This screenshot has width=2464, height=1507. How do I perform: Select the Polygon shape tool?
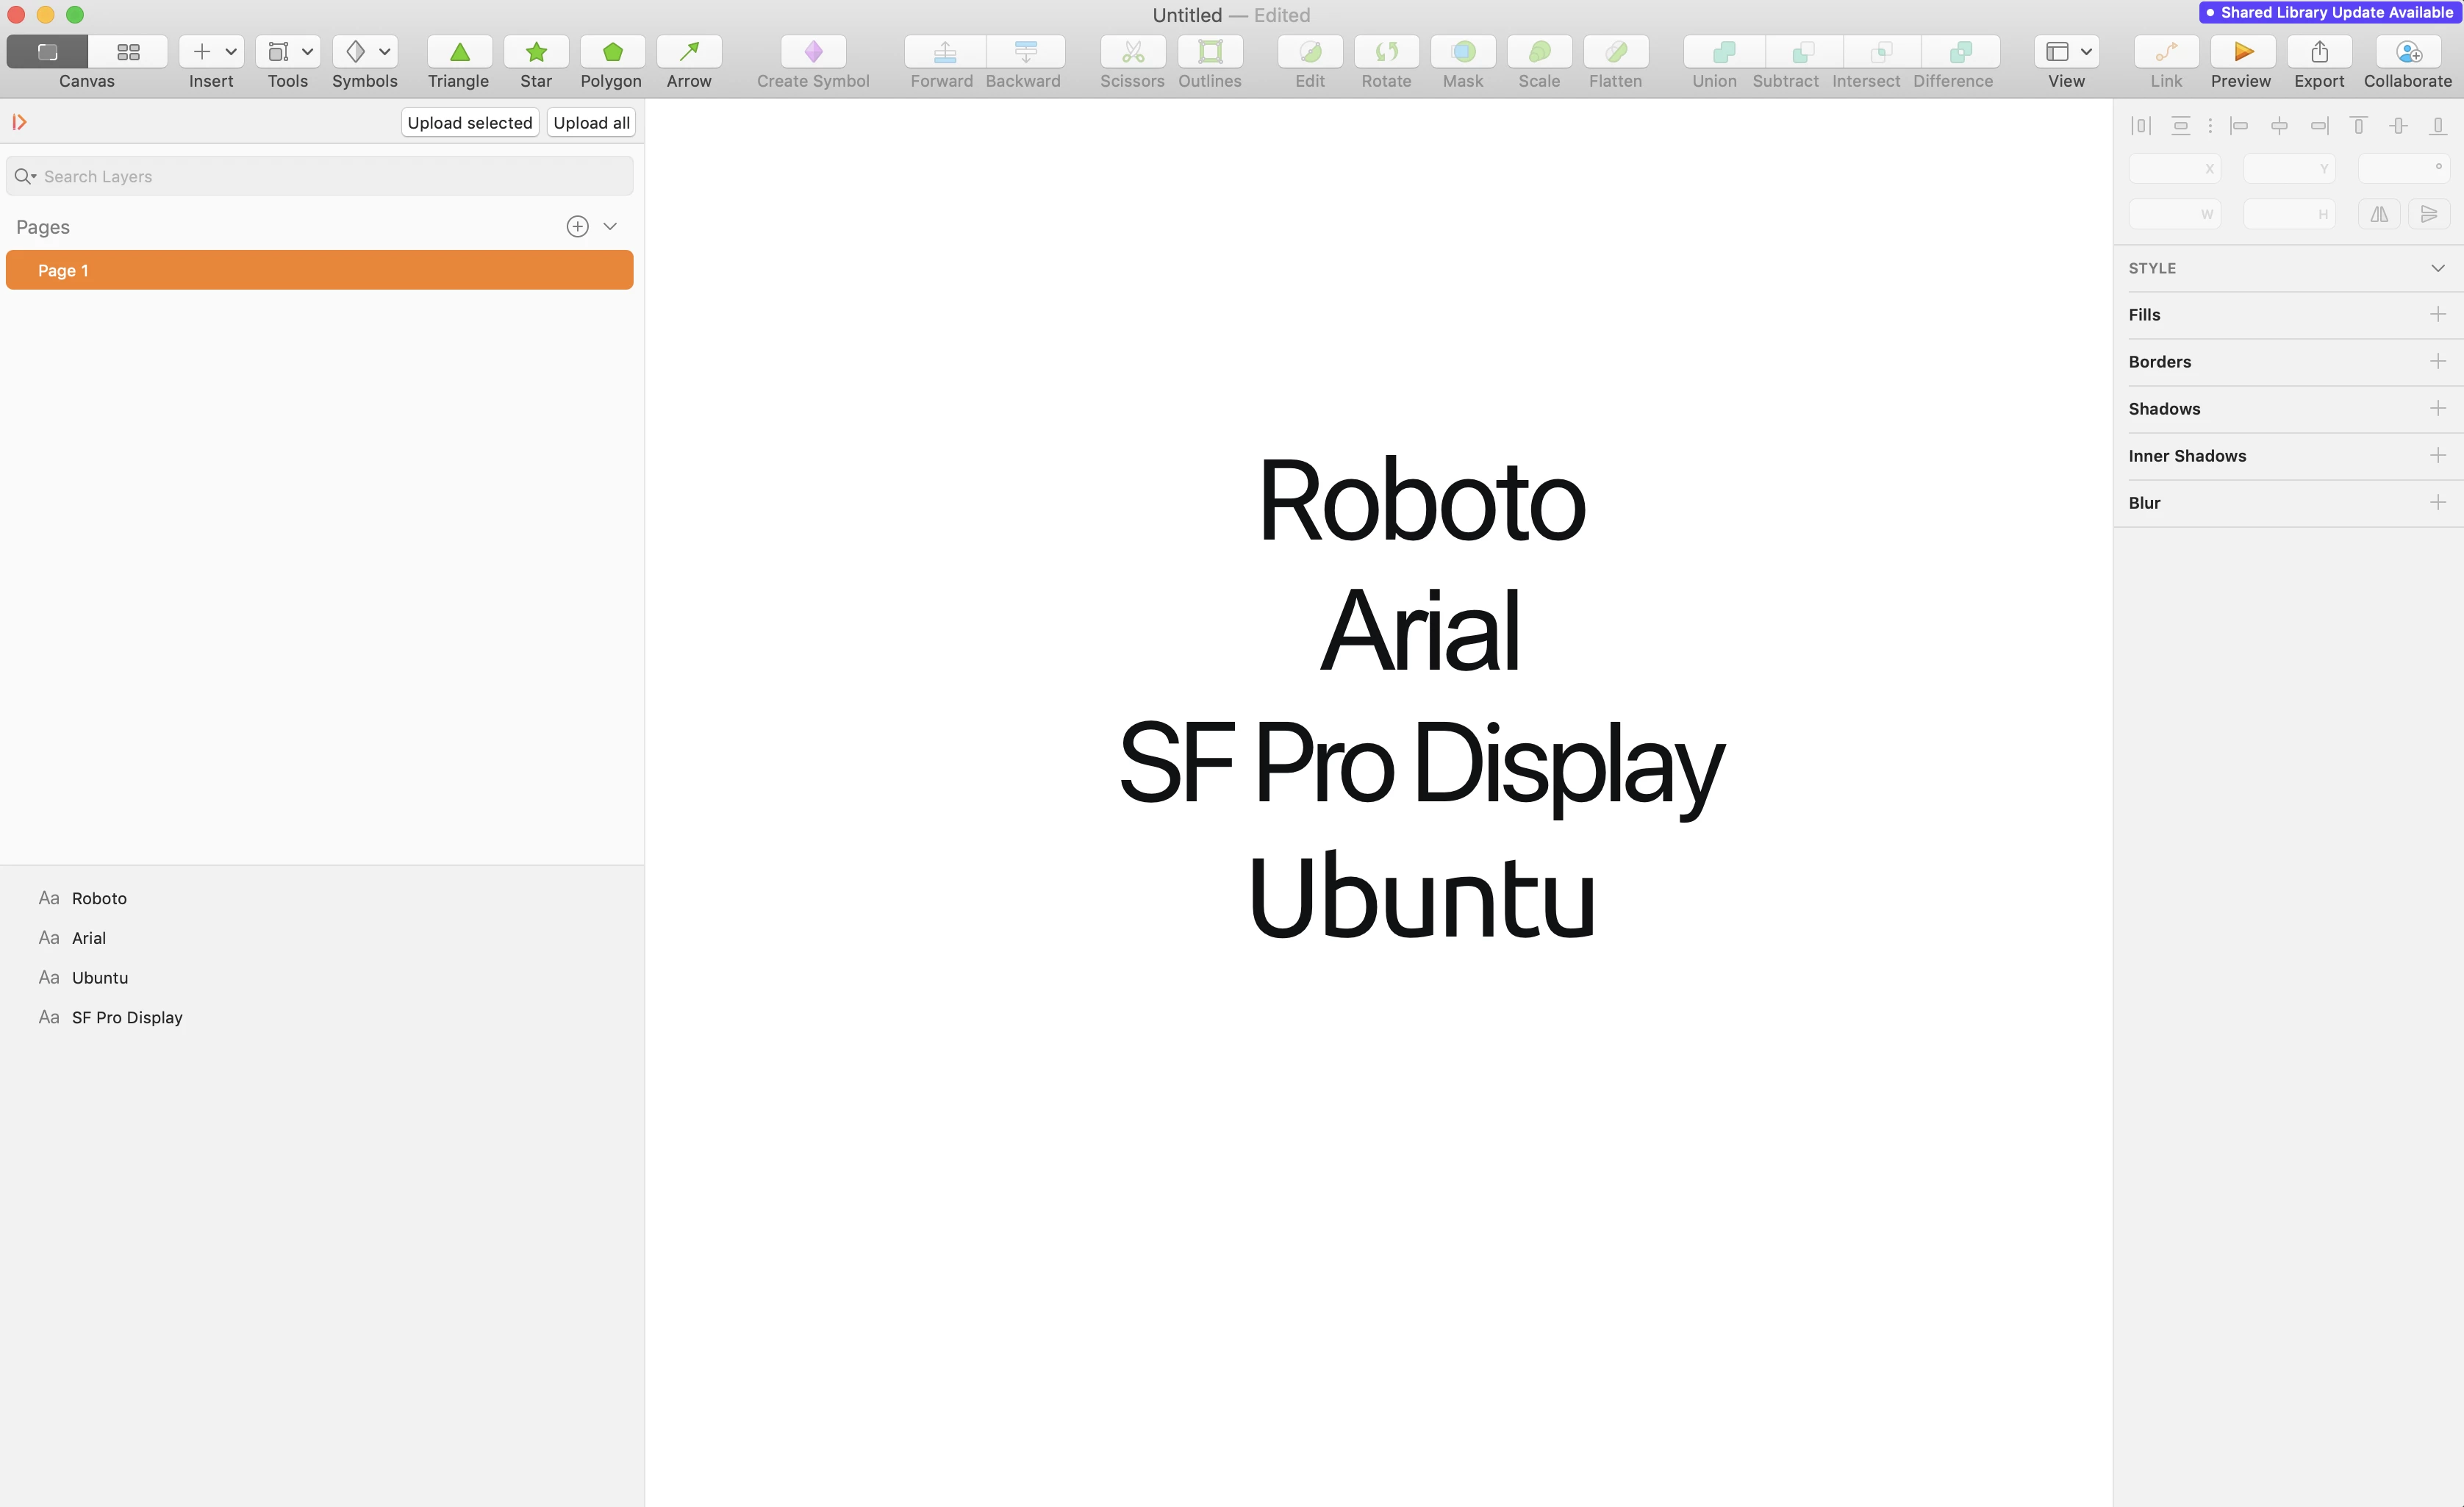point(612,52)
